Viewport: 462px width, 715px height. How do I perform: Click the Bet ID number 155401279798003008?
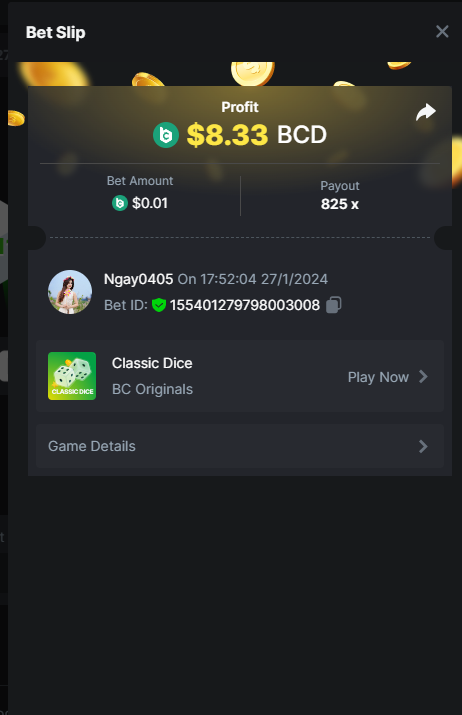coord(245,305)
